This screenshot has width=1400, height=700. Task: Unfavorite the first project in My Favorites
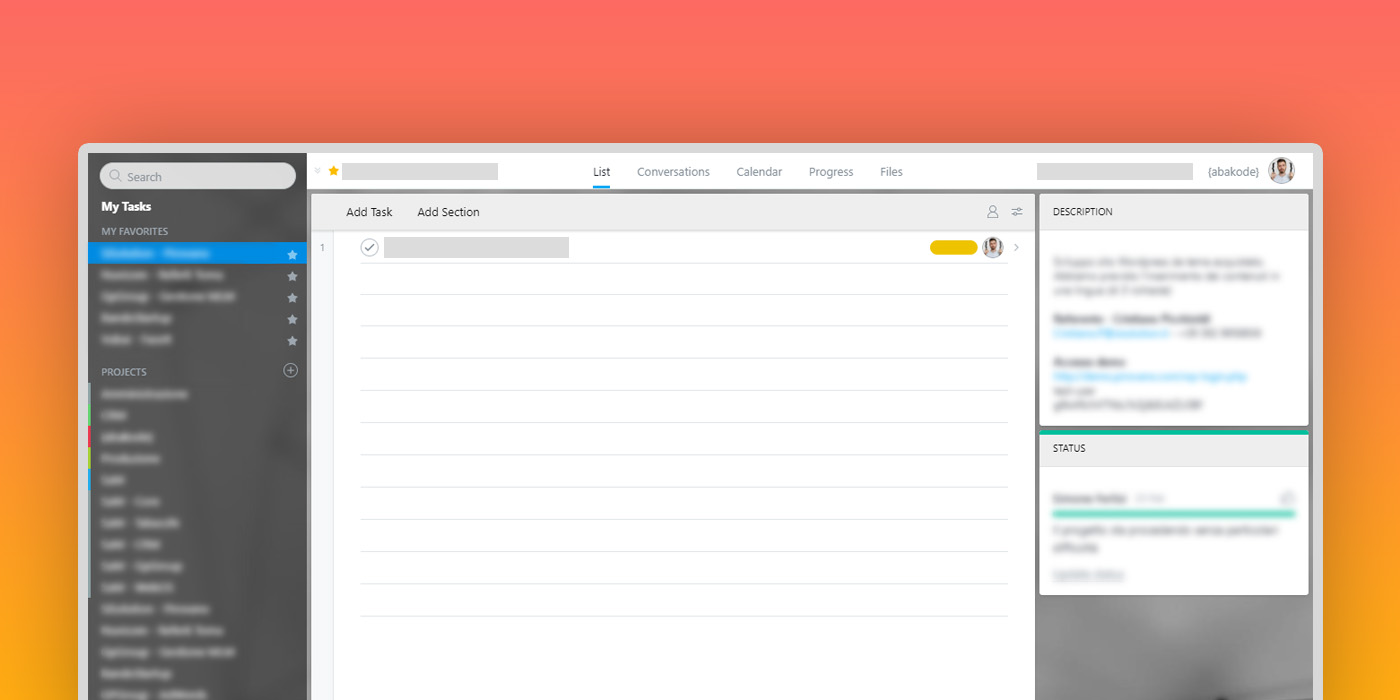point(292,254)
